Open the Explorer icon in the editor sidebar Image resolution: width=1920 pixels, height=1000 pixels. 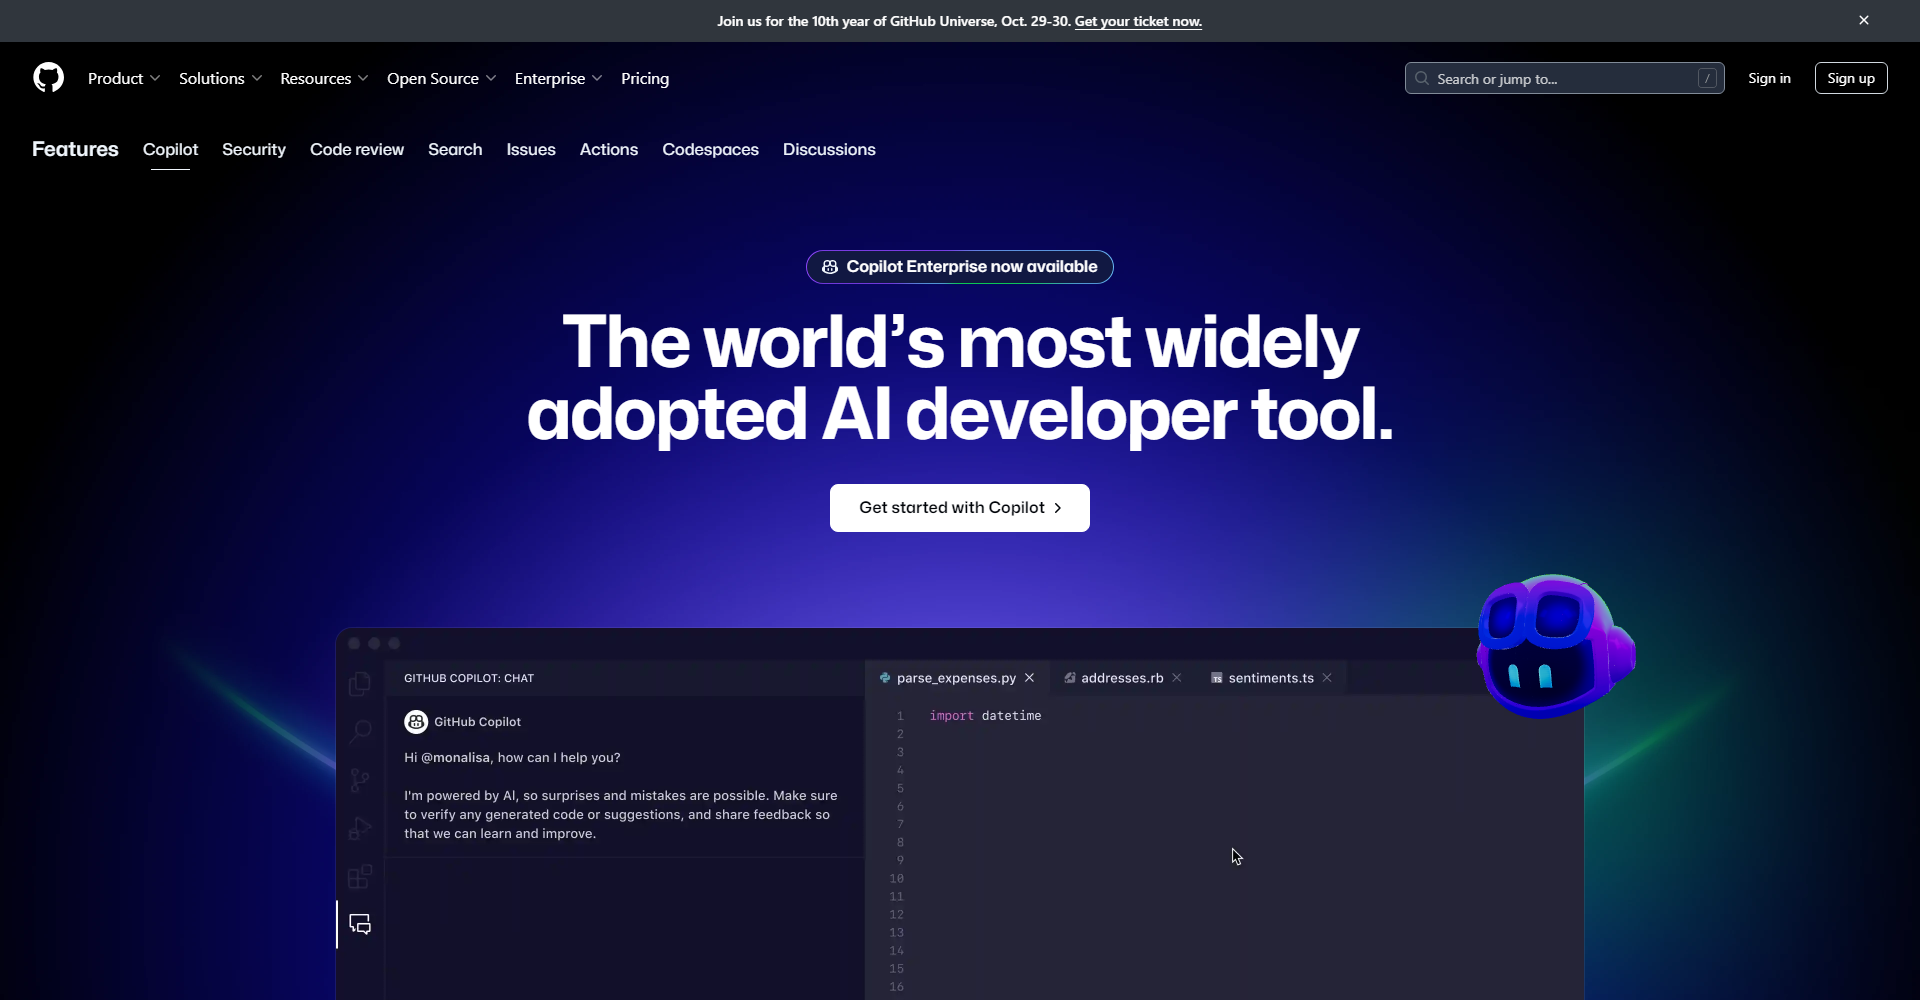pyautogui.click(x=360, y=683)
